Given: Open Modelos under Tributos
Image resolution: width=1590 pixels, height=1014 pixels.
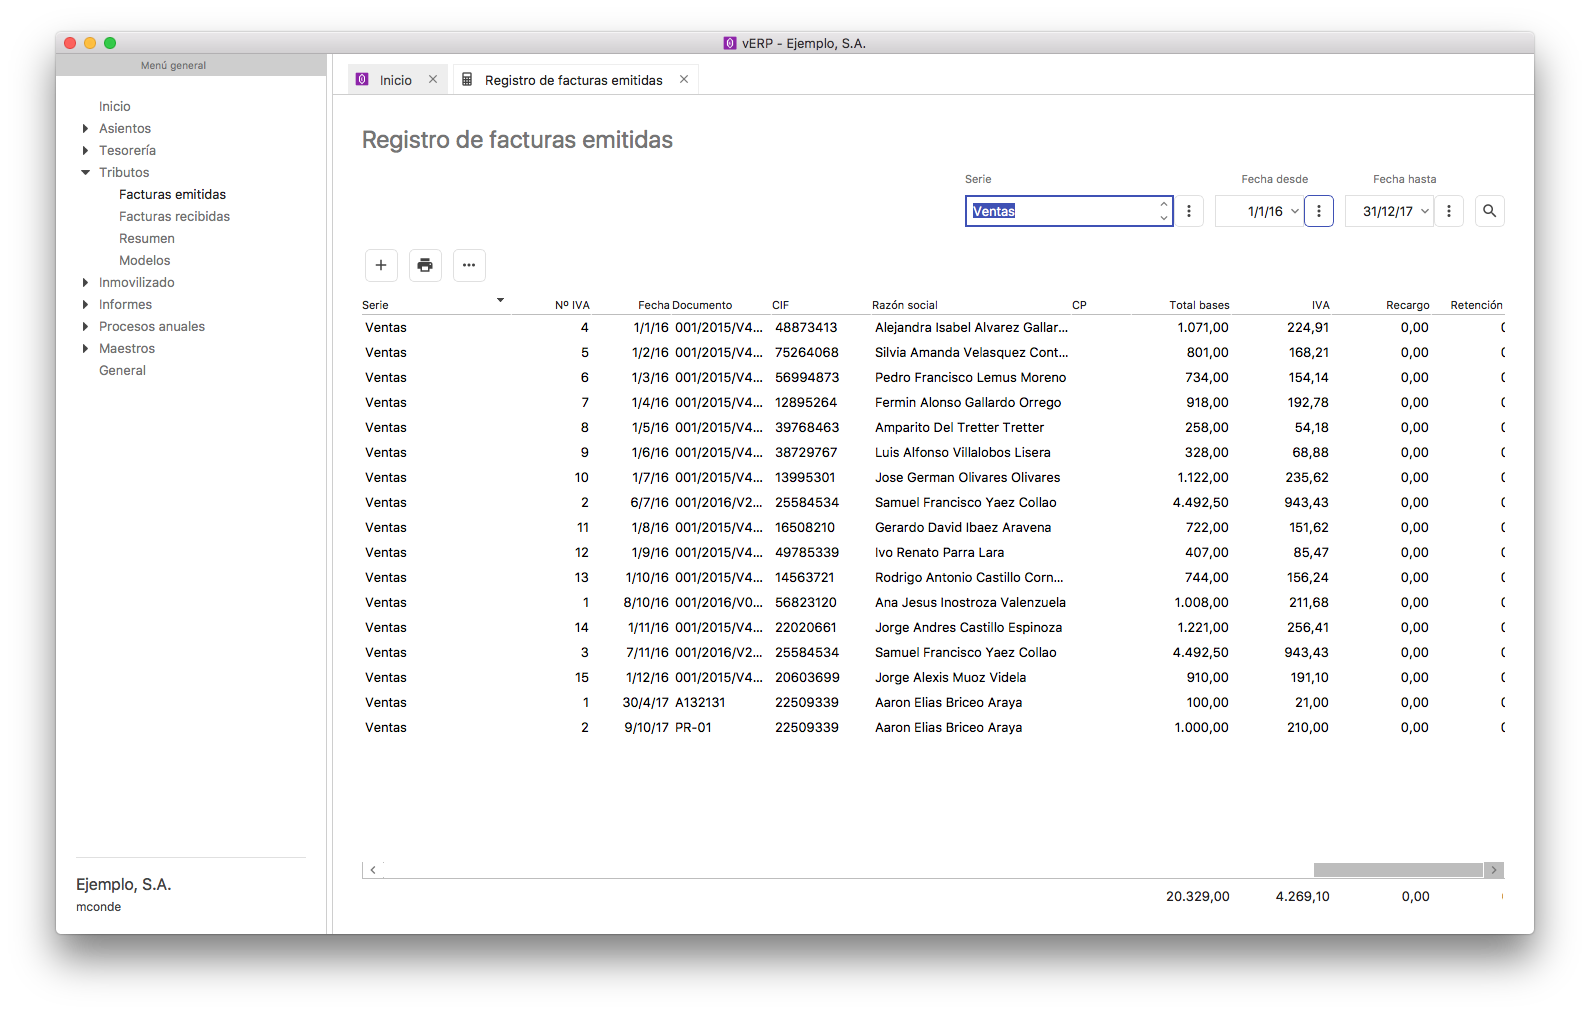Looking at the screenshot, I should [x=144, y=260].
